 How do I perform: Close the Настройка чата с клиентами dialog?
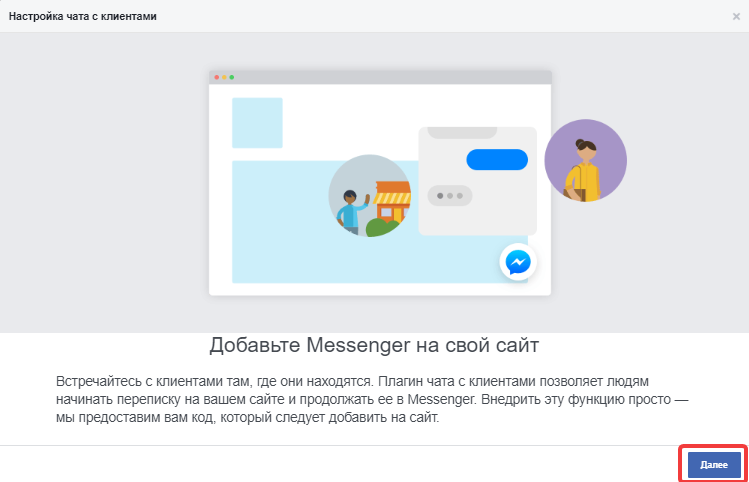[x=736, y=17]
